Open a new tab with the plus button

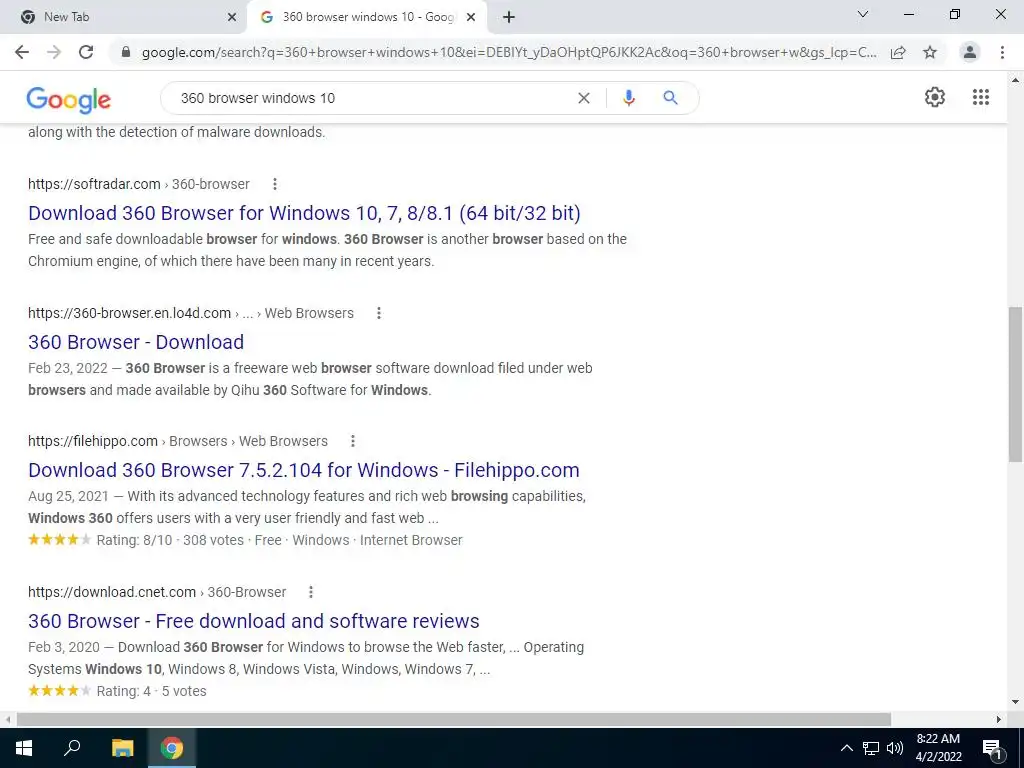pyautogui.click(x=509, y=17)
